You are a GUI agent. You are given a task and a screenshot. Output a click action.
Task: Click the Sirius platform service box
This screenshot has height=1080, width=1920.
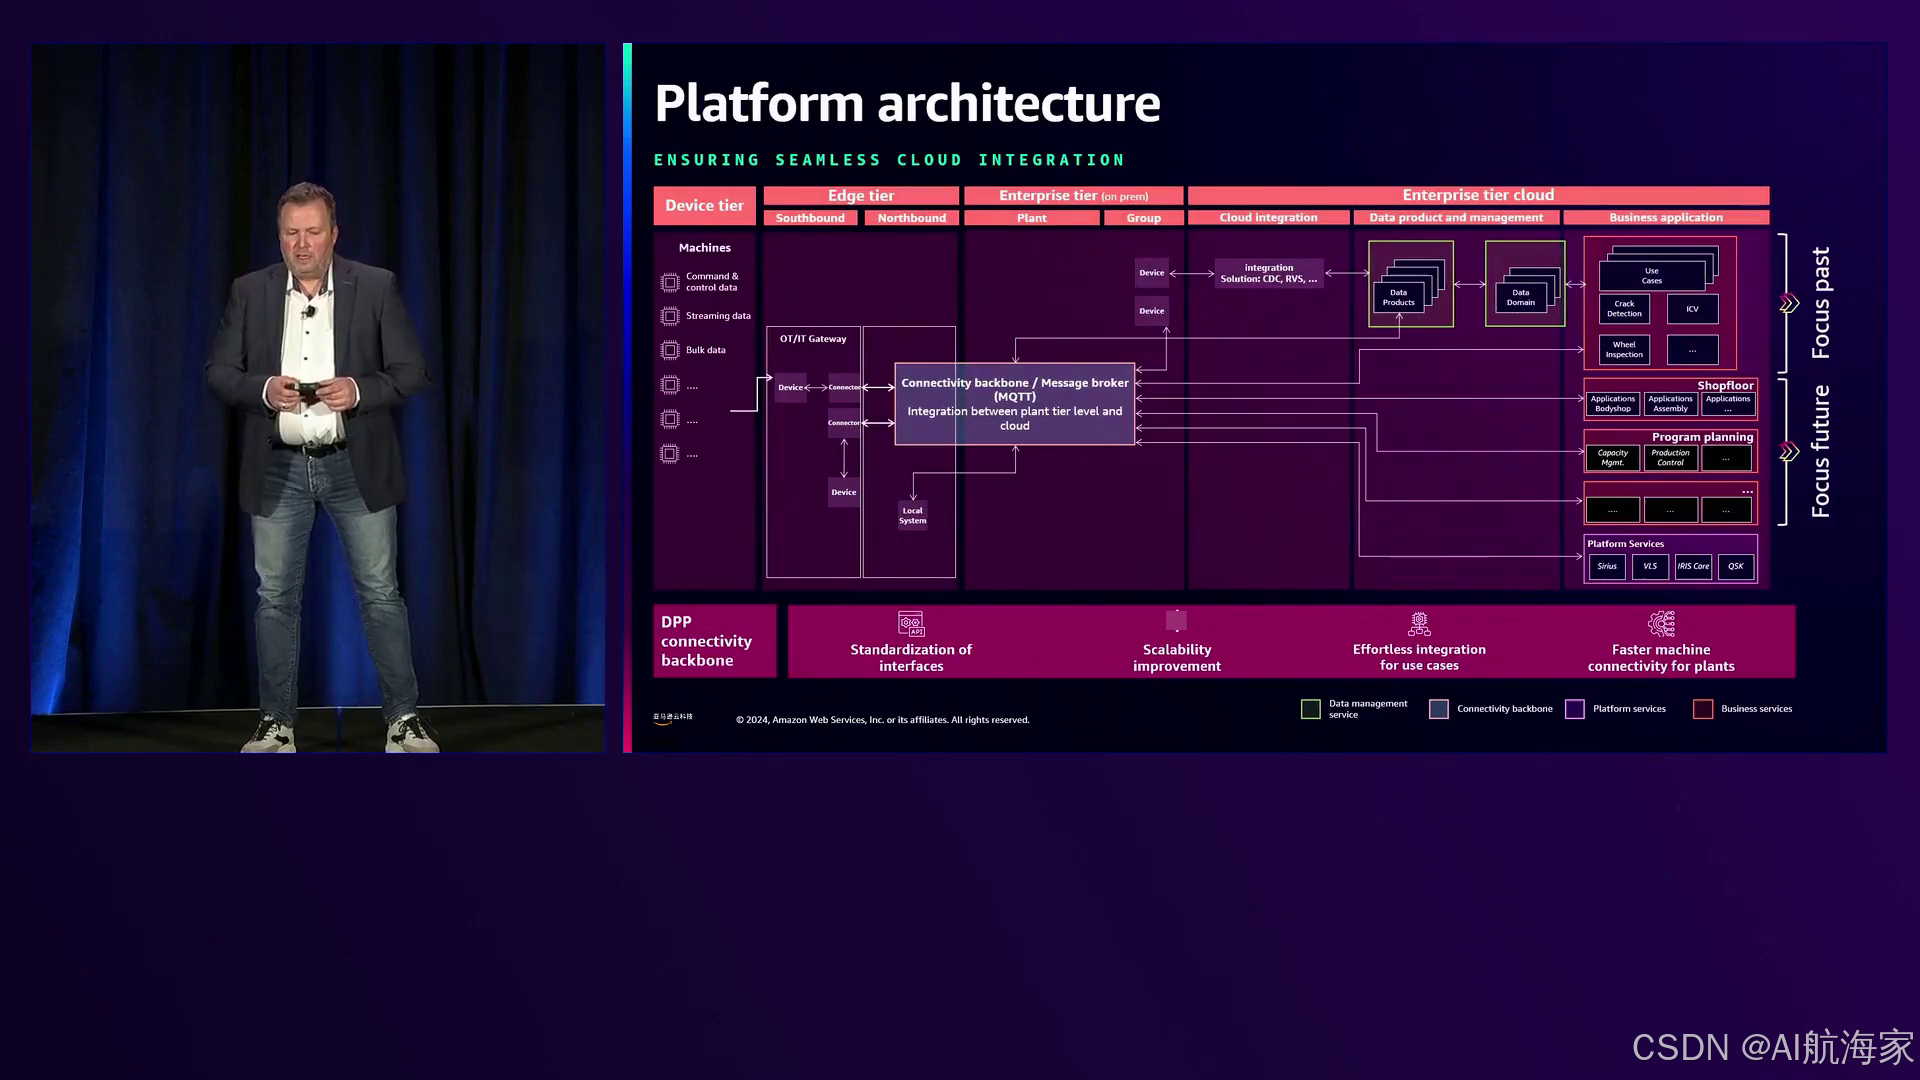click(1607, 567)
